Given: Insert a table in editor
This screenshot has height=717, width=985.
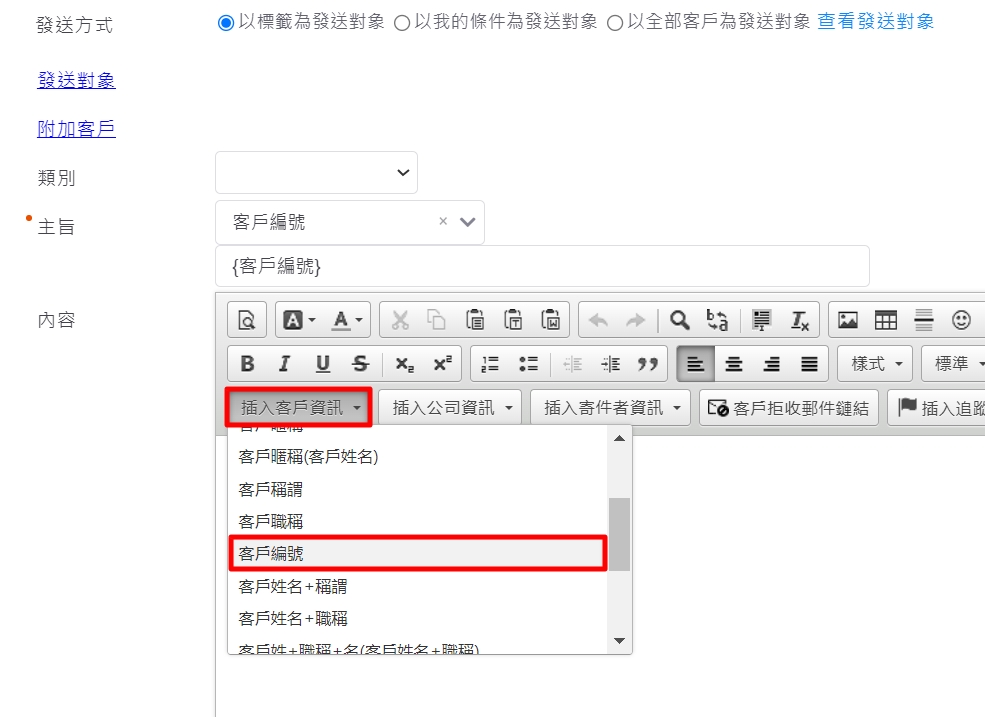Looking at the screenshot, I should 886,320.
